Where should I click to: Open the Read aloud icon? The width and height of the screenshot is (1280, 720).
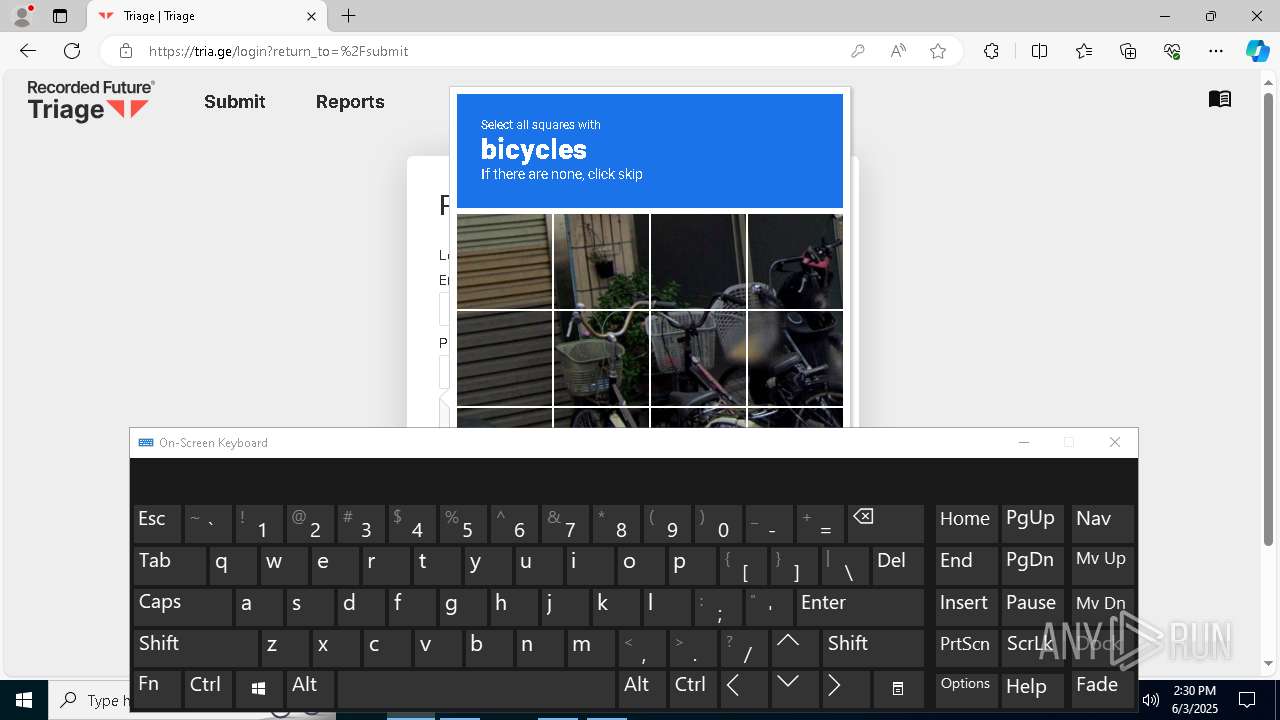pyautogui.click(x=898, y=51)
